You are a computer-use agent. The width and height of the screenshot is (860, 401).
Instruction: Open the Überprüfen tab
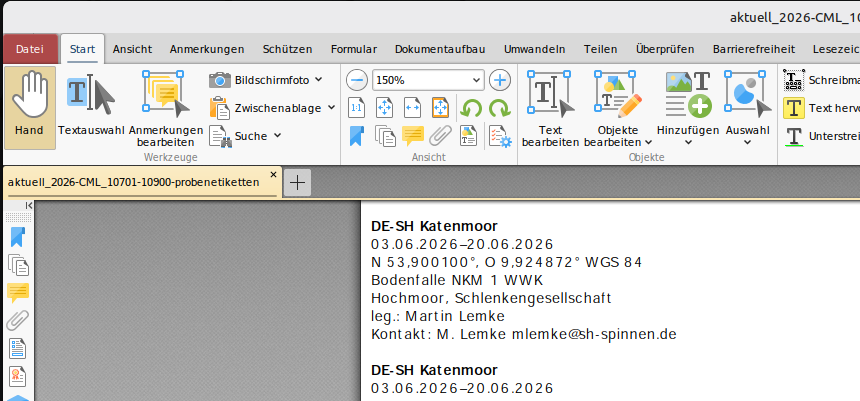pyautogui.click(x=665, y=49)
